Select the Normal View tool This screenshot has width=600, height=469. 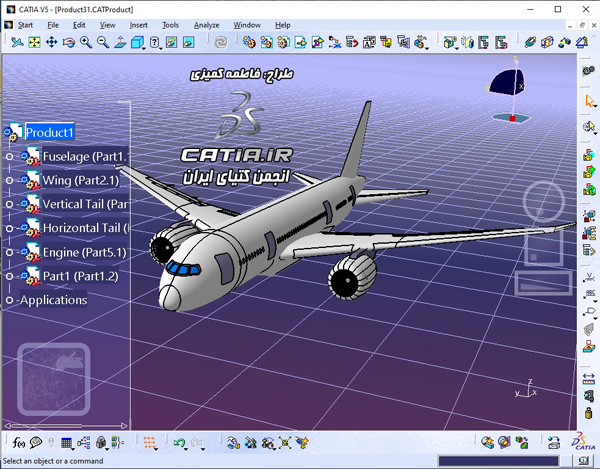coord(120,42)
